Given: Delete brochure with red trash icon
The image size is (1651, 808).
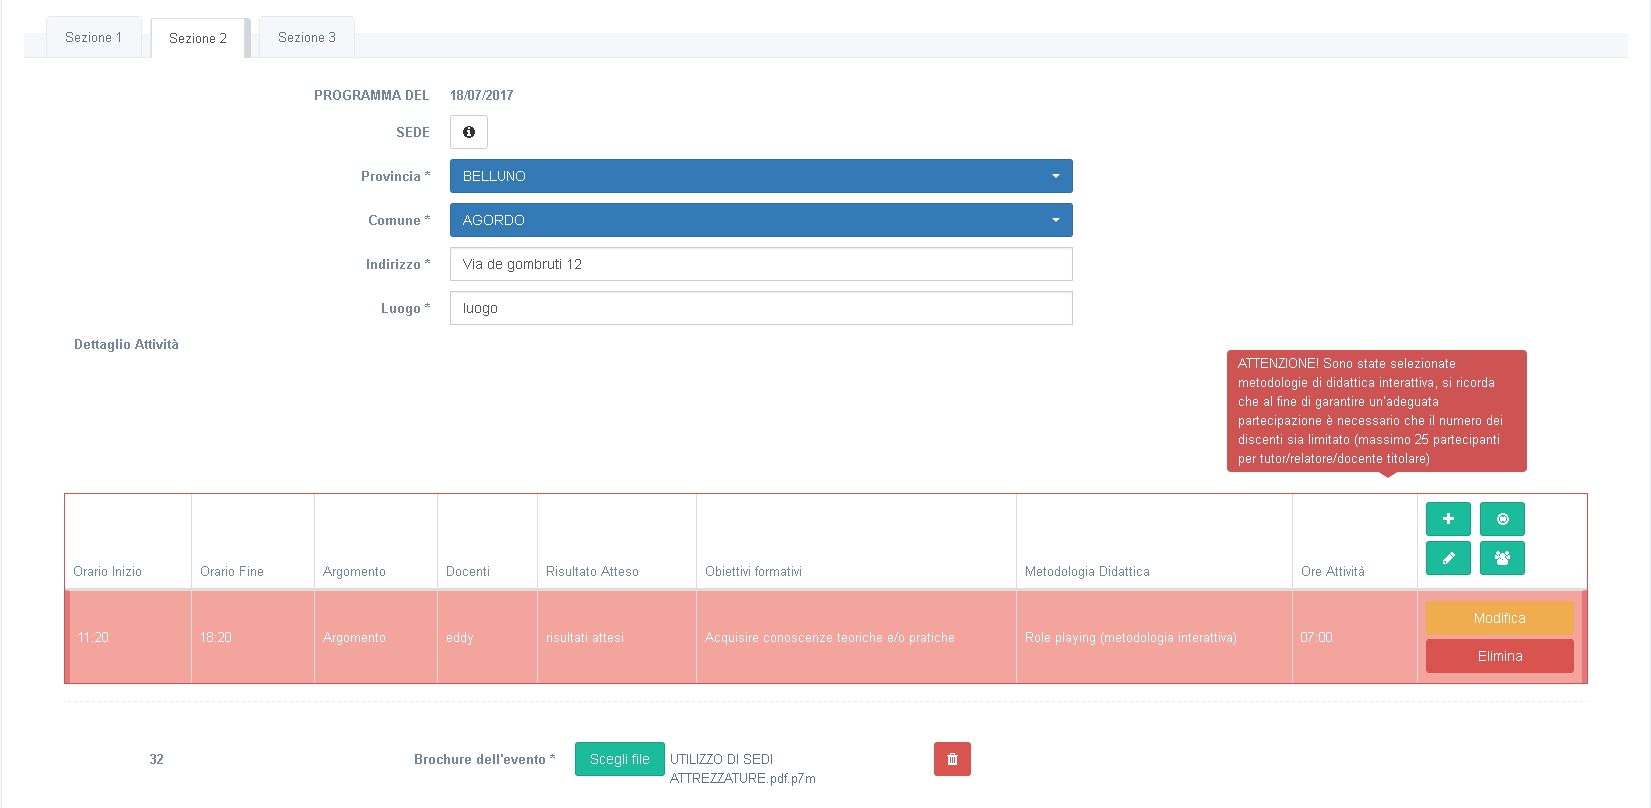Looking at the screenshot, I should point(952,759).
